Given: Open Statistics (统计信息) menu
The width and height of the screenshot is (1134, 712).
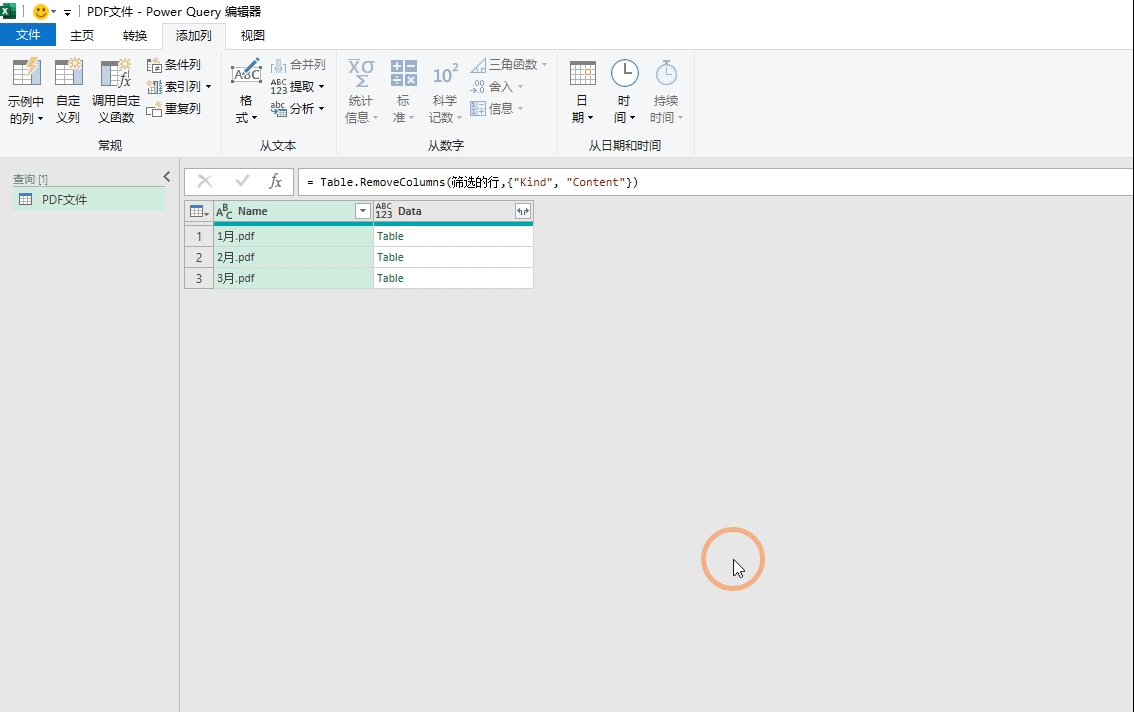Looking at the screenshot, I should [x=361, y=91].
